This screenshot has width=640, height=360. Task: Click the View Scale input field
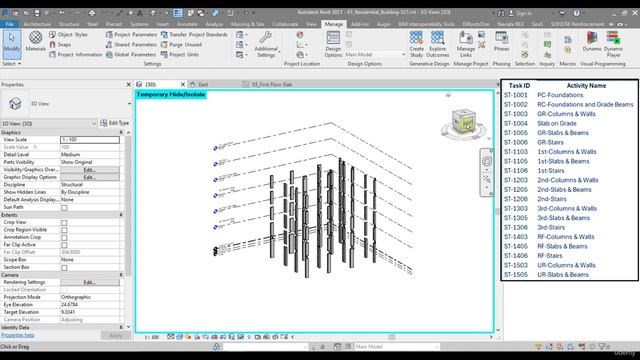tap(90, 140)
